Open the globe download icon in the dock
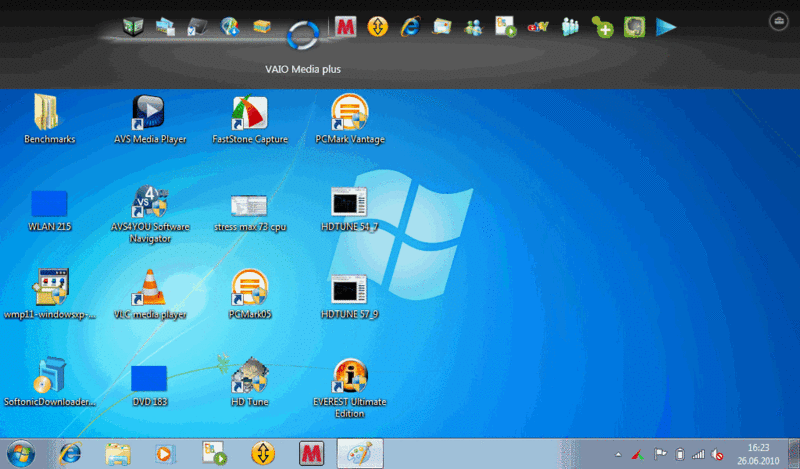This screenshot has width=800, height=469. pyautogui.click(x=230, y=27)
